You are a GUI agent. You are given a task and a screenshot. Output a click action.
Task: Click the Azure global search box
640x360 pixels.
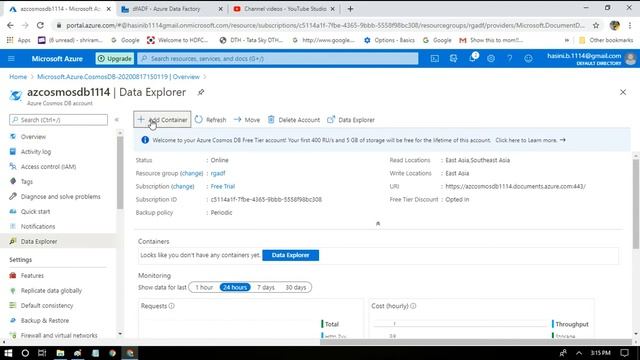pyautogui.click(x=278, y=59)
